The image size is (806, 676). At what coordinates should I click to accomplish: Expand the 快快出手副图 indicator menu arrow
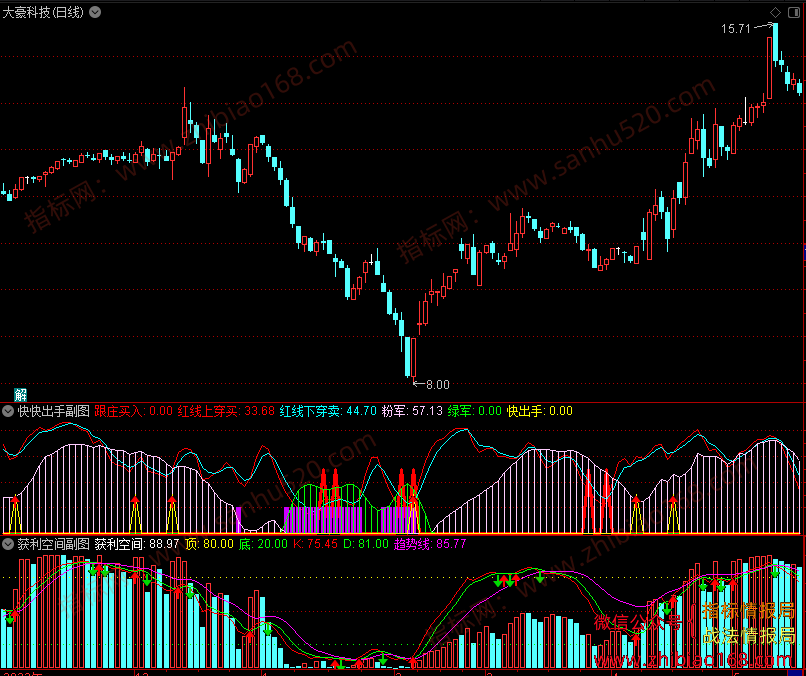coord(8,411)
